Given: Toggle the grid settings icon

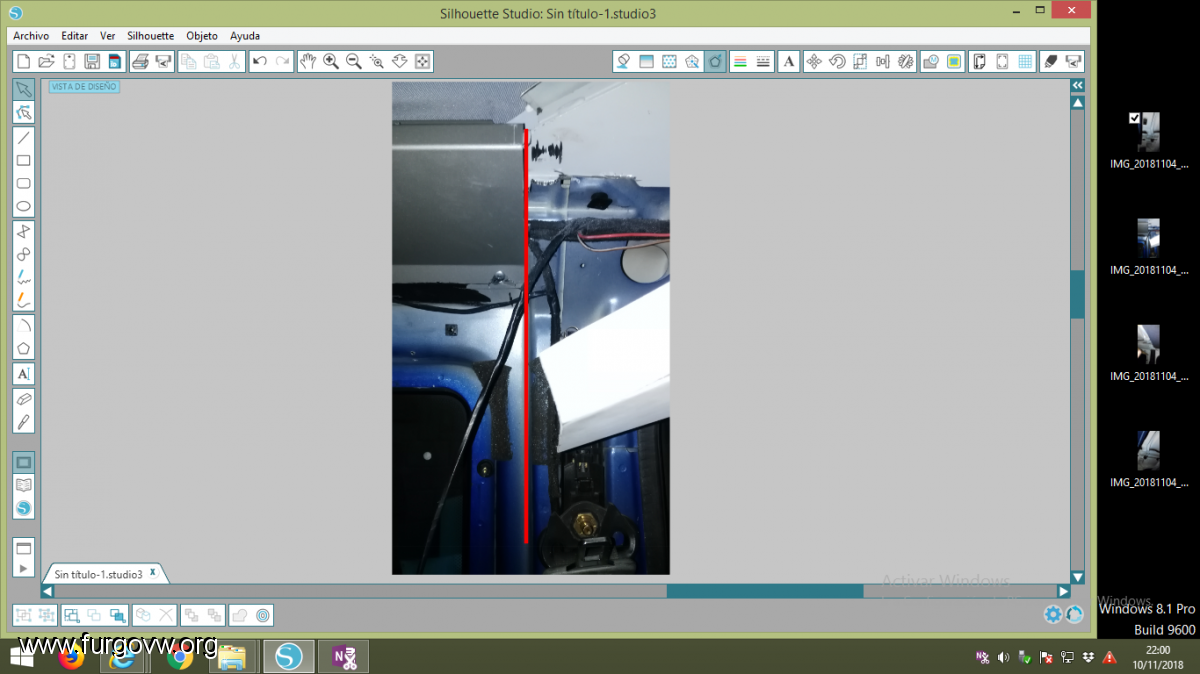Looking at the screenshot, I should (x=1025, y=62).
